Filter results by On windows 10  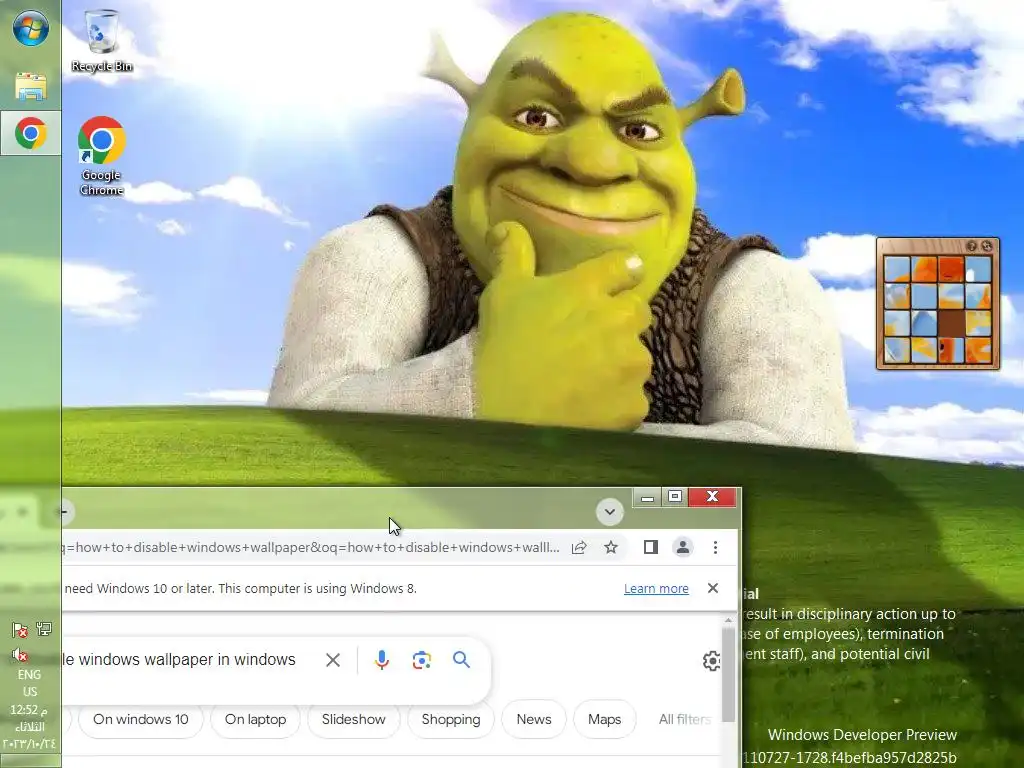(x=140, y=719)
